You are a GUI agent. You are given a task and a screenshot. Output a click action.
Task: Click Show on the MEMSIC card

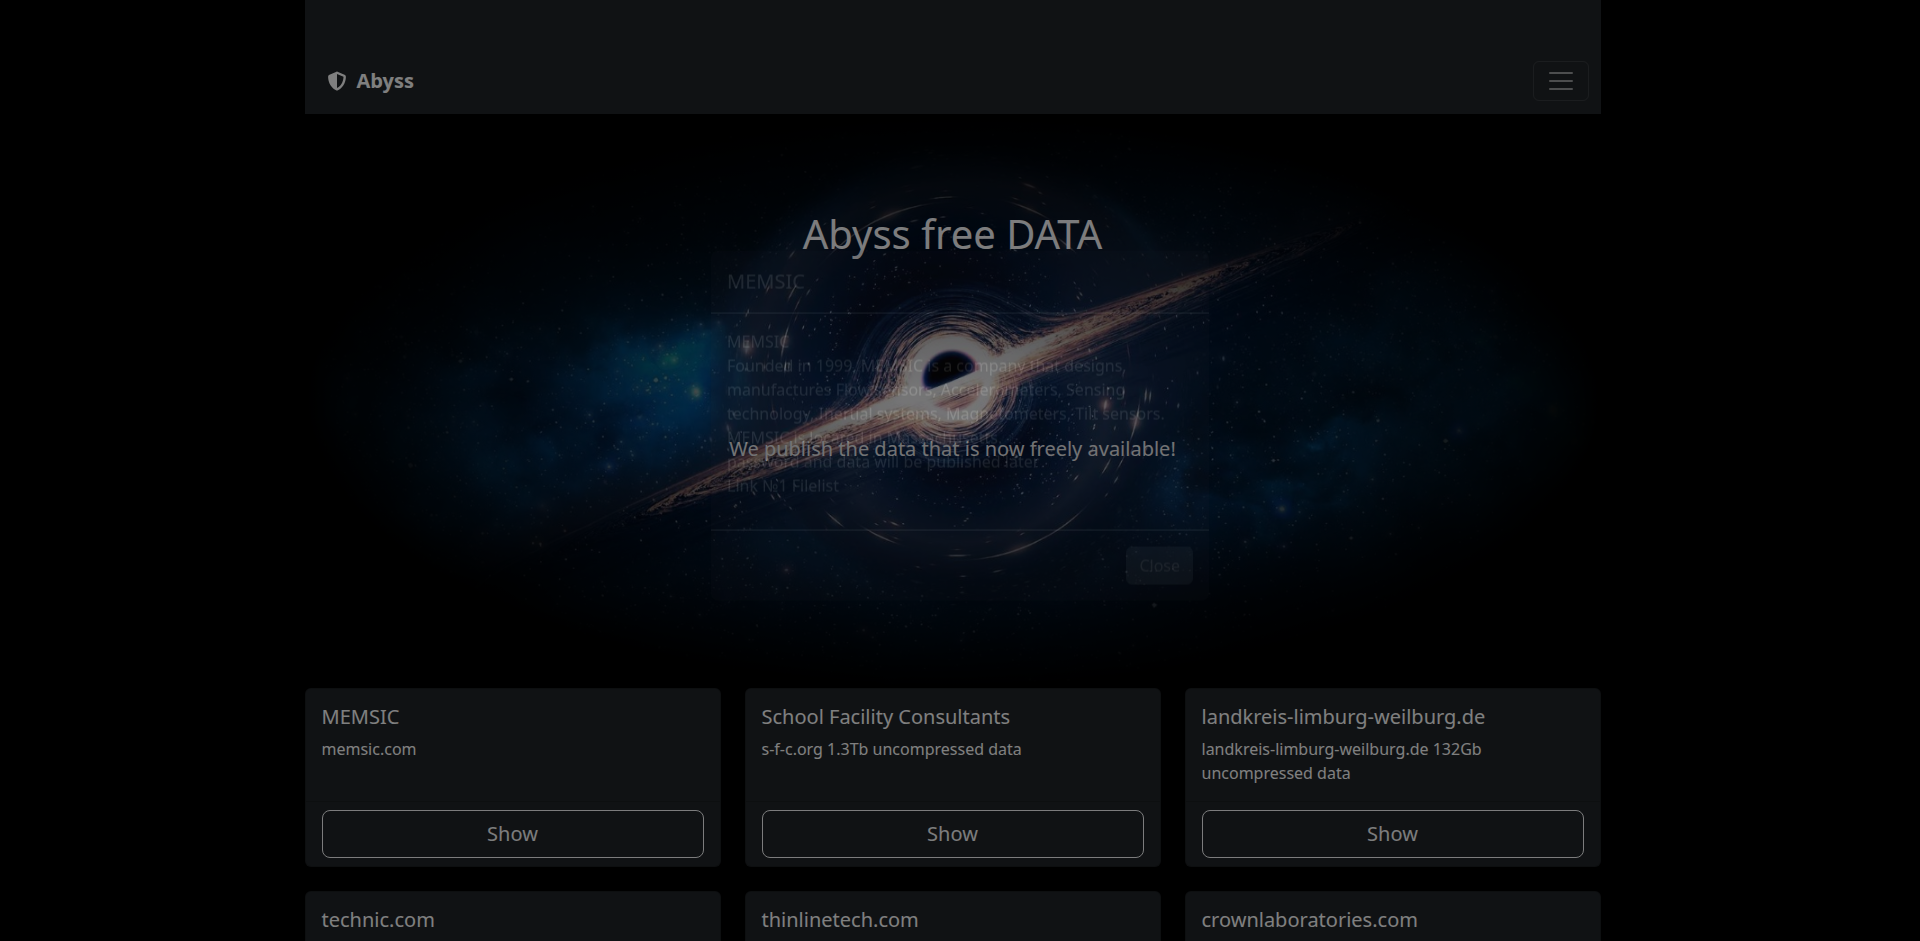coord(512,834)
